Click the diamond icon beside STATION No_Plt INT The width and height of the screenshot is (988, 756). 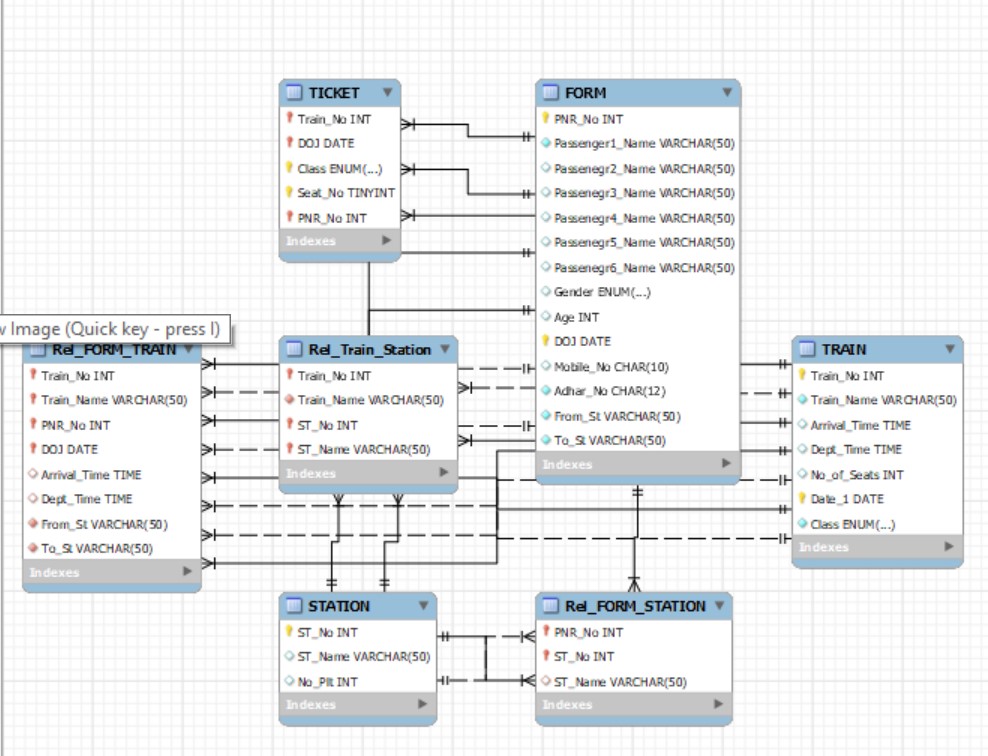click(x=289, y=681)
